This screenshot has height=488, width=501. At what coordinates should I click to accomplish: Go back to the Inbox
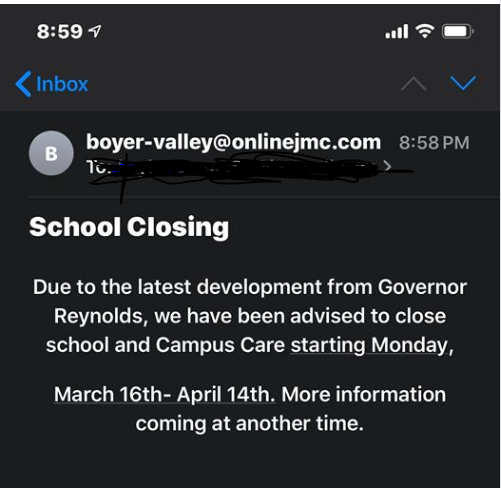(x=52, y=84)
